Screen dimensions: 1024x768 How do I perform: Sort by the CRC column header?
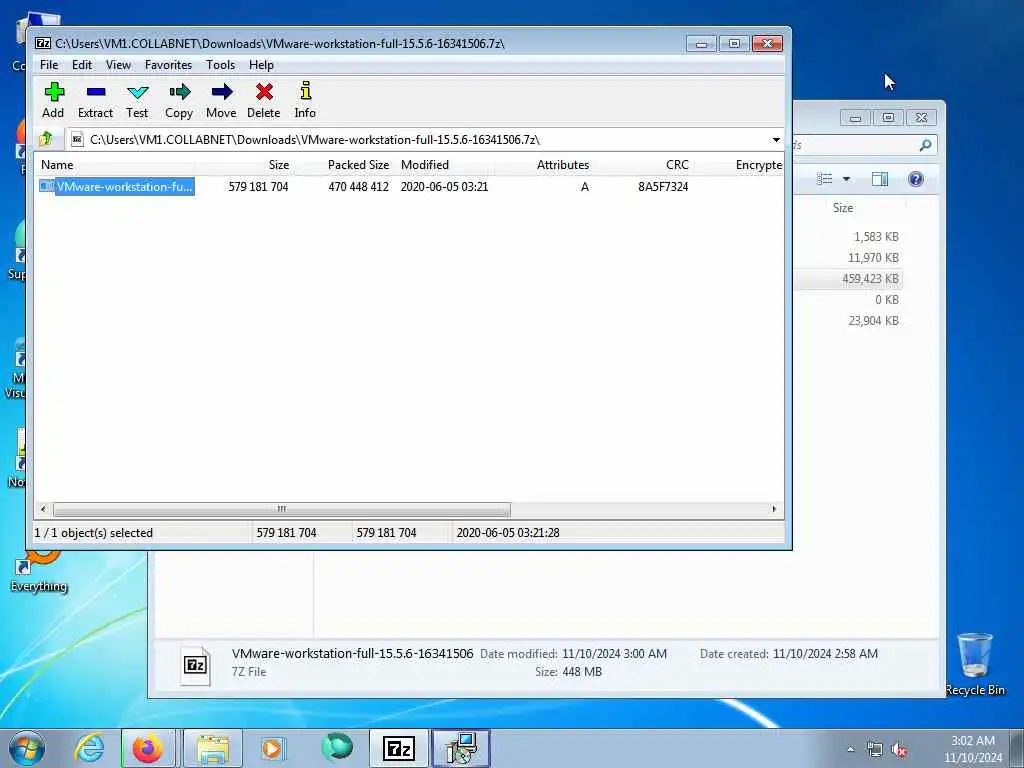click(643, 165)
